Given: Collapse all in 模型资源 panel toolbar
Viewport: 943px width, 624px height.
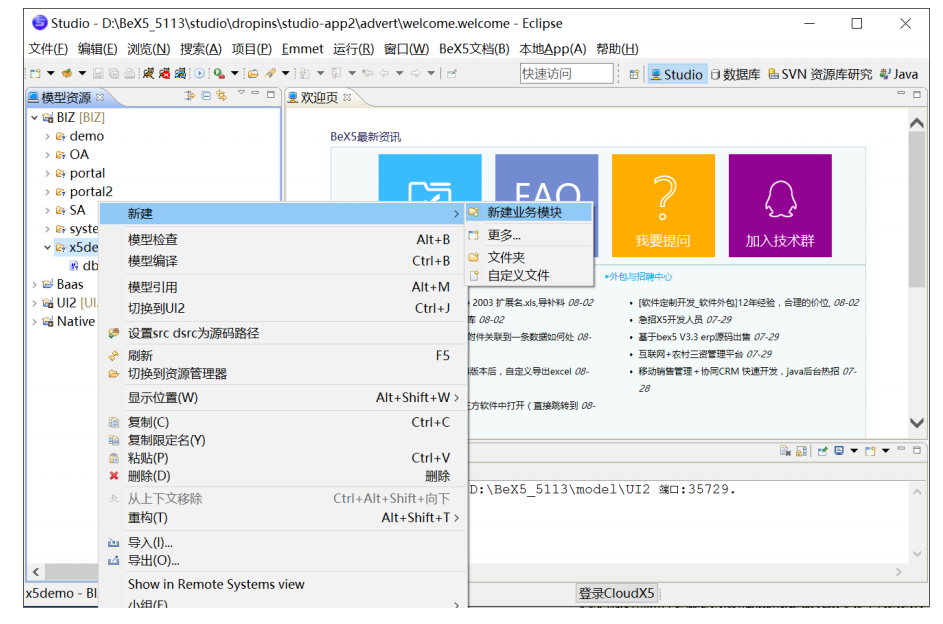Looking at the screenshot, I should (206, 94).
